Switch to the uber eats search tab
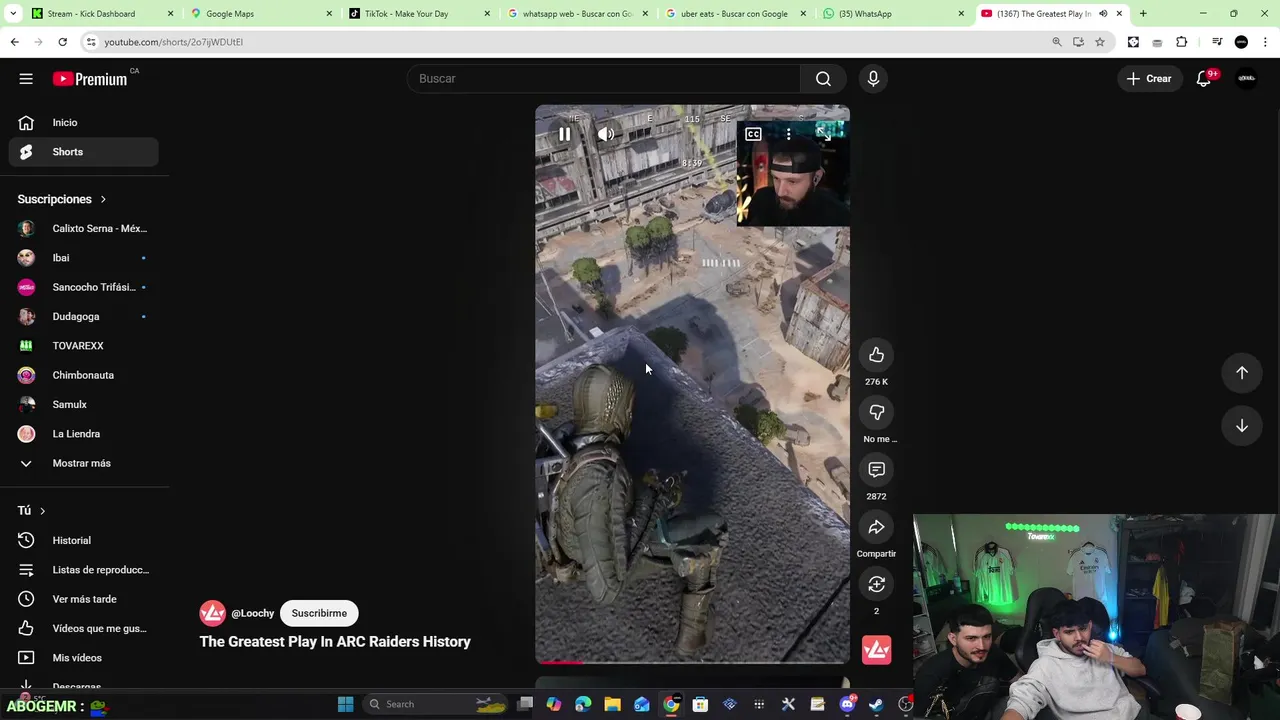The width and height of the screenshot is (1280, 720). coord(734,14)
